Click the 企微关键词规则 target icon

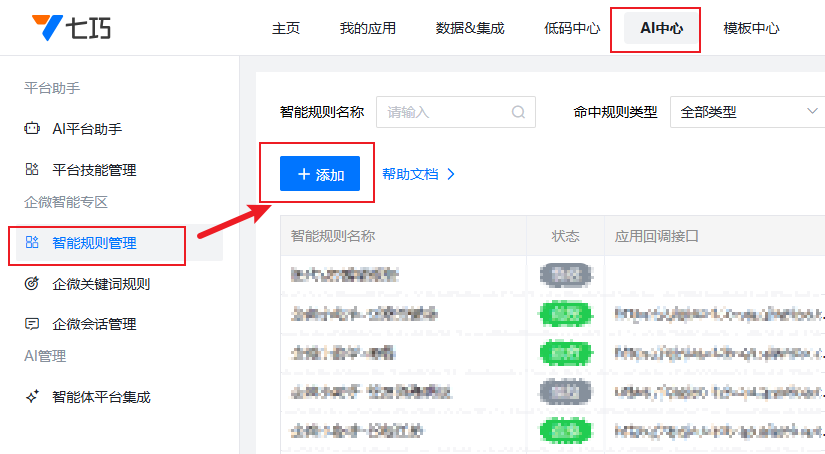(x=32, y=284)
